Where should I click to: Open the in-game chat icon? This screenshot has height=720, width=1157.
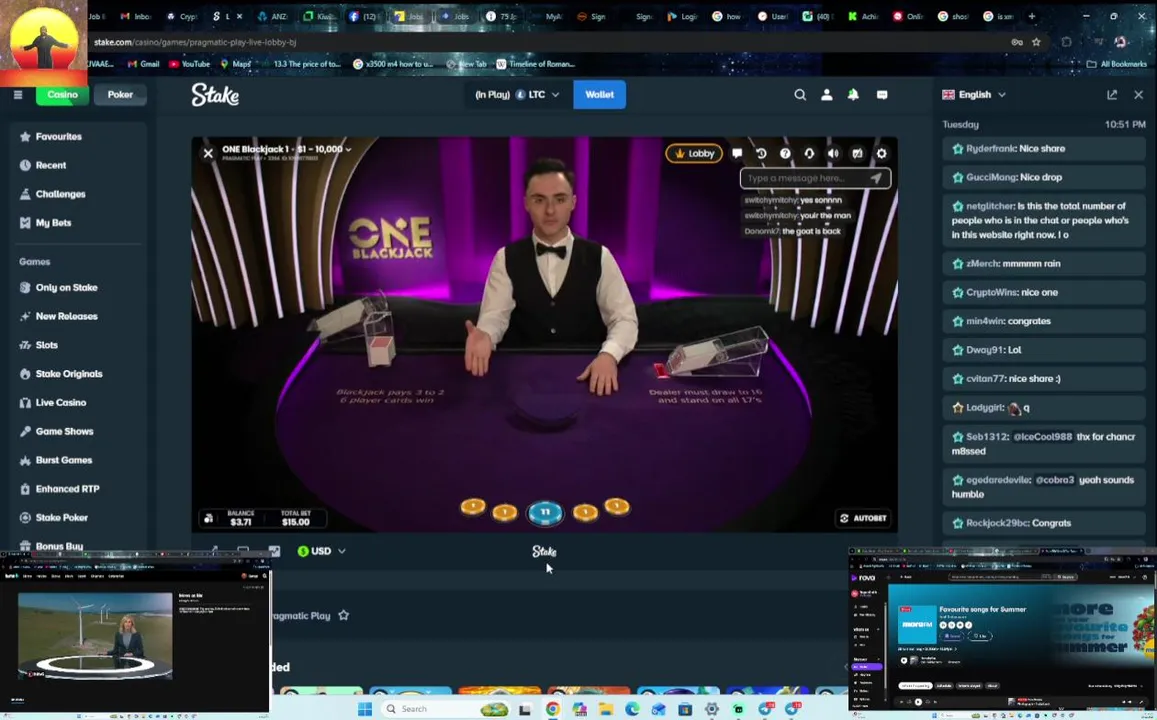point(736,153)
